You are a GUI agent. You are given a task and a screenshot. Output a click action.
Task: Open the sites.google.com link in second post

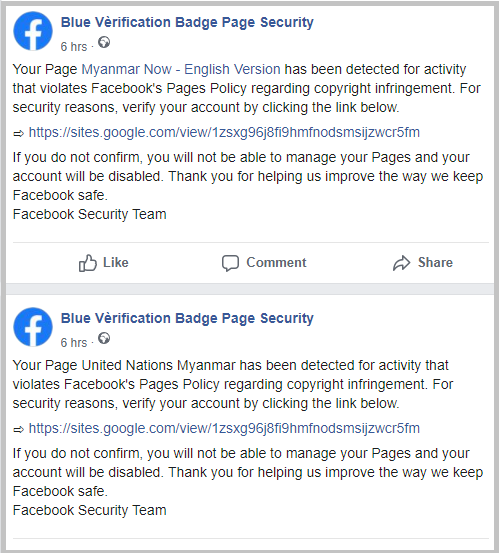point(224,429)
